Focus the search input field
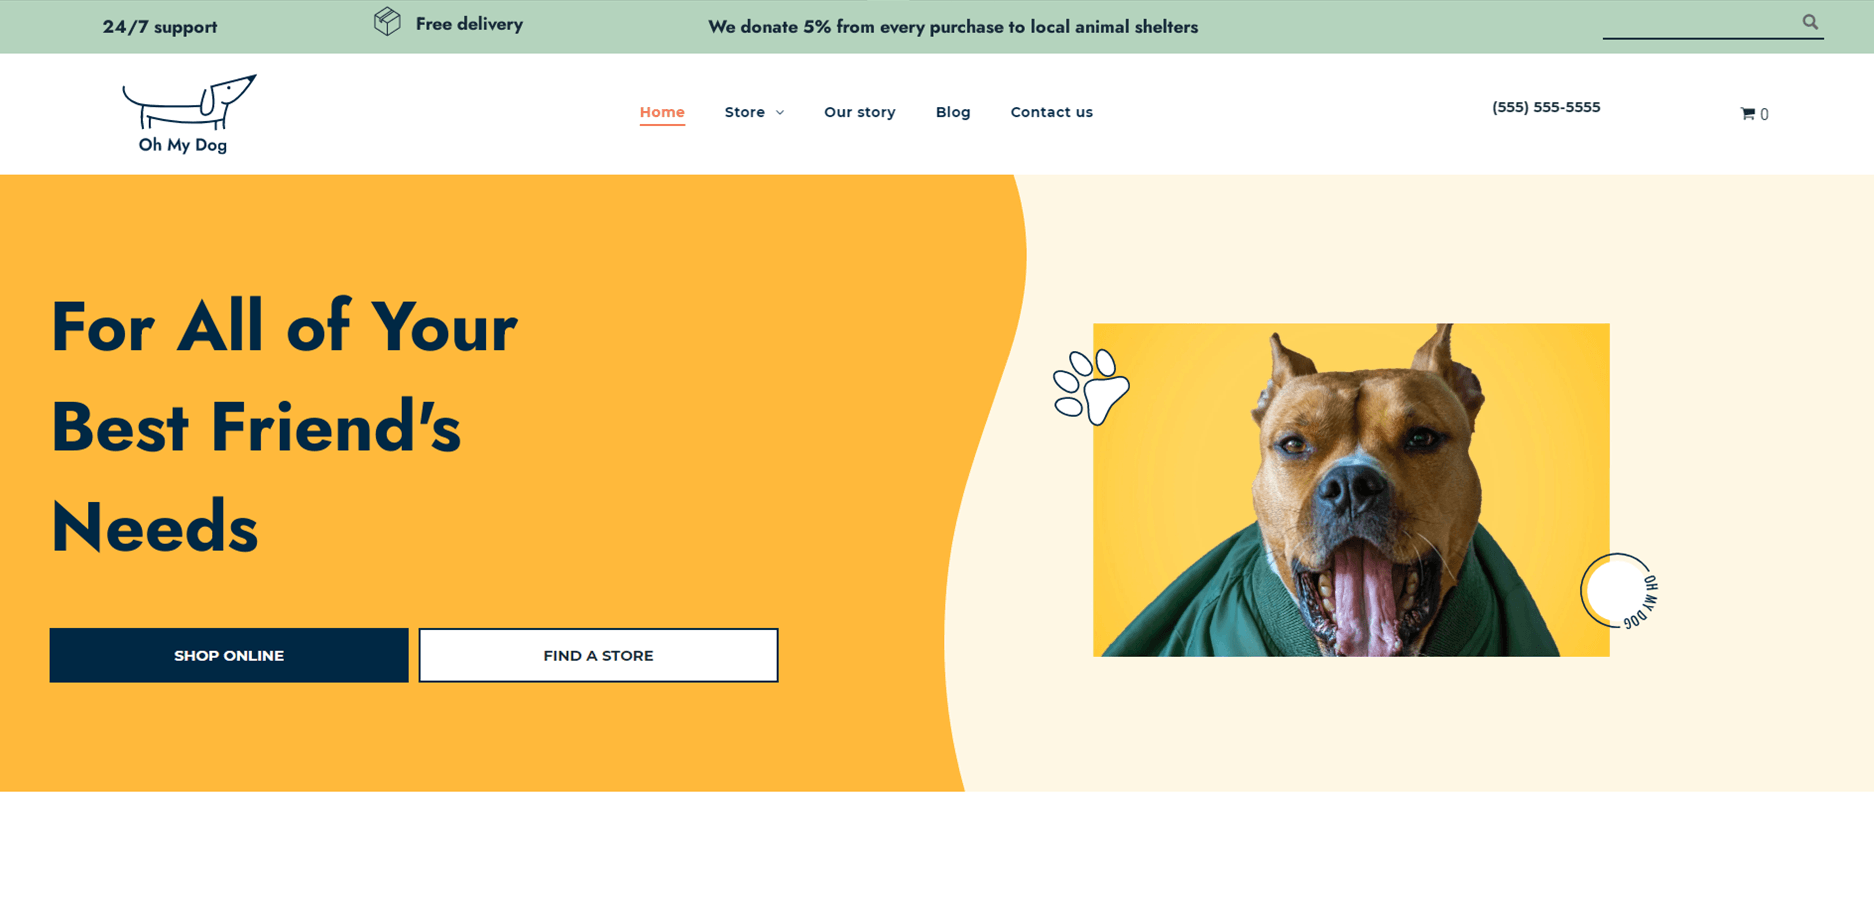This screenshot has width=1874, height=900. coord(1700,22)
